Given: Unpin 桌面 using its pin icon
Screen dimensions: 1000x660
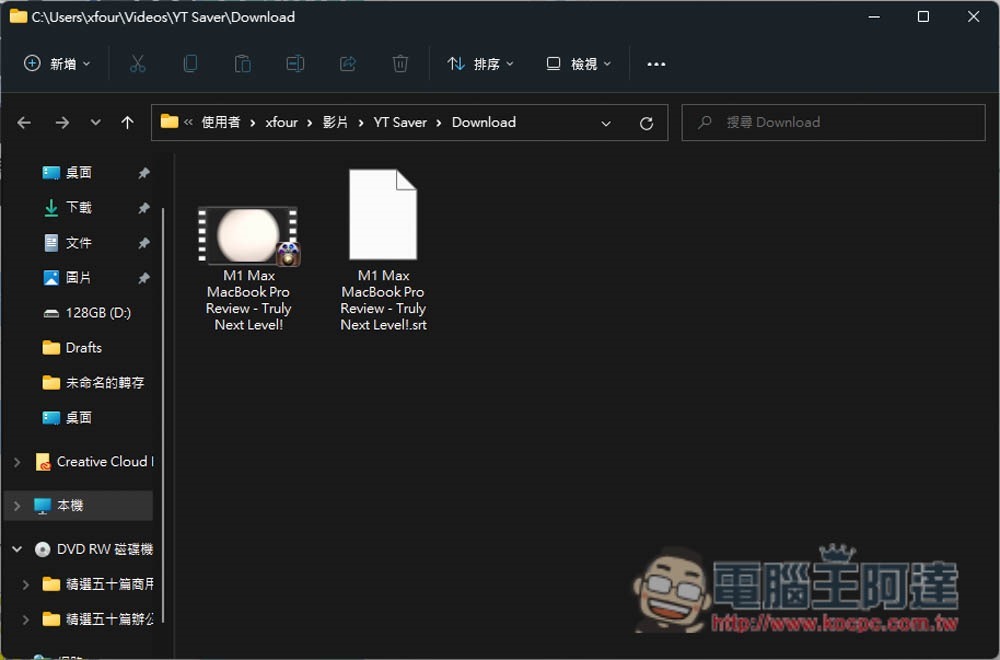Looking at the screenshot, I should tap(143, 173).
